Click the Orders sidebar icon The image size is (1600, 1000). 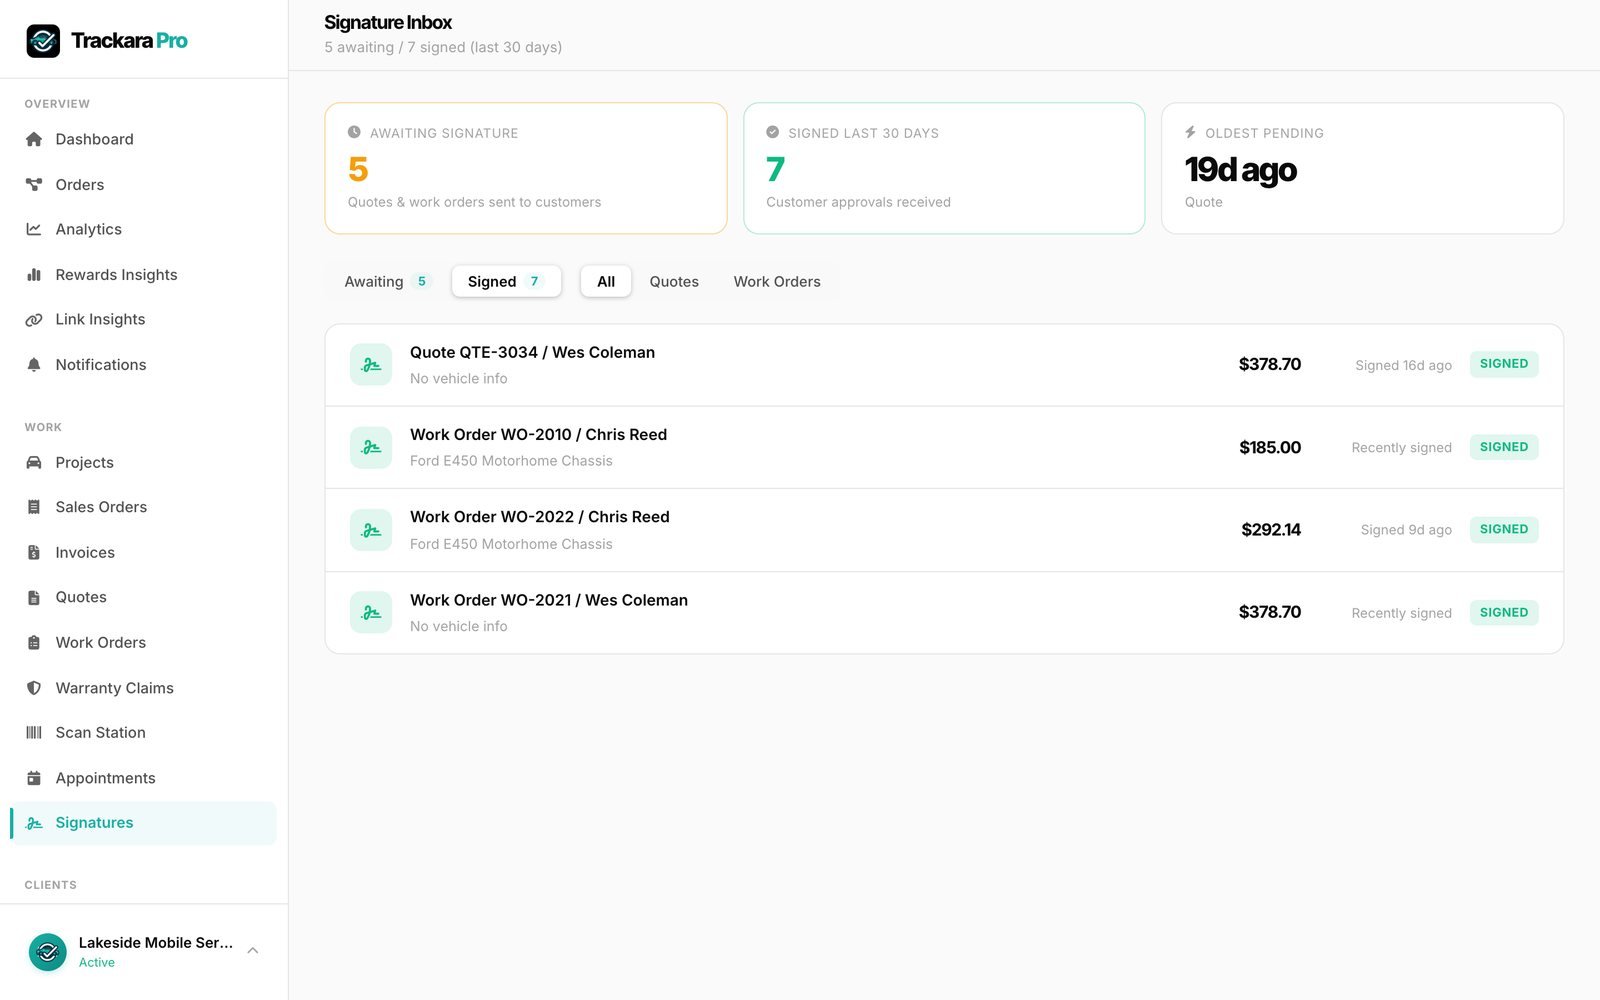point(34,185)
